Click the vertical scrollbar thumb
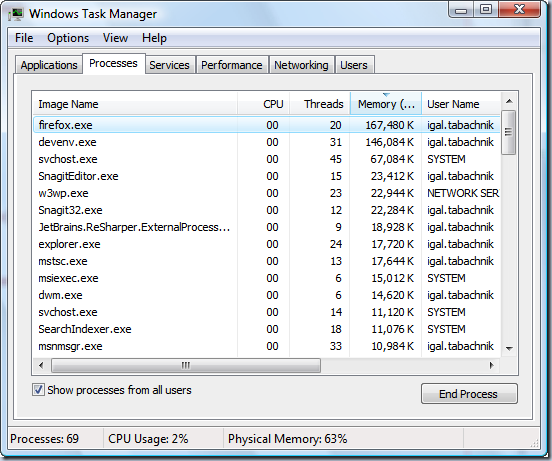552x461 pixels. point(509,132)
